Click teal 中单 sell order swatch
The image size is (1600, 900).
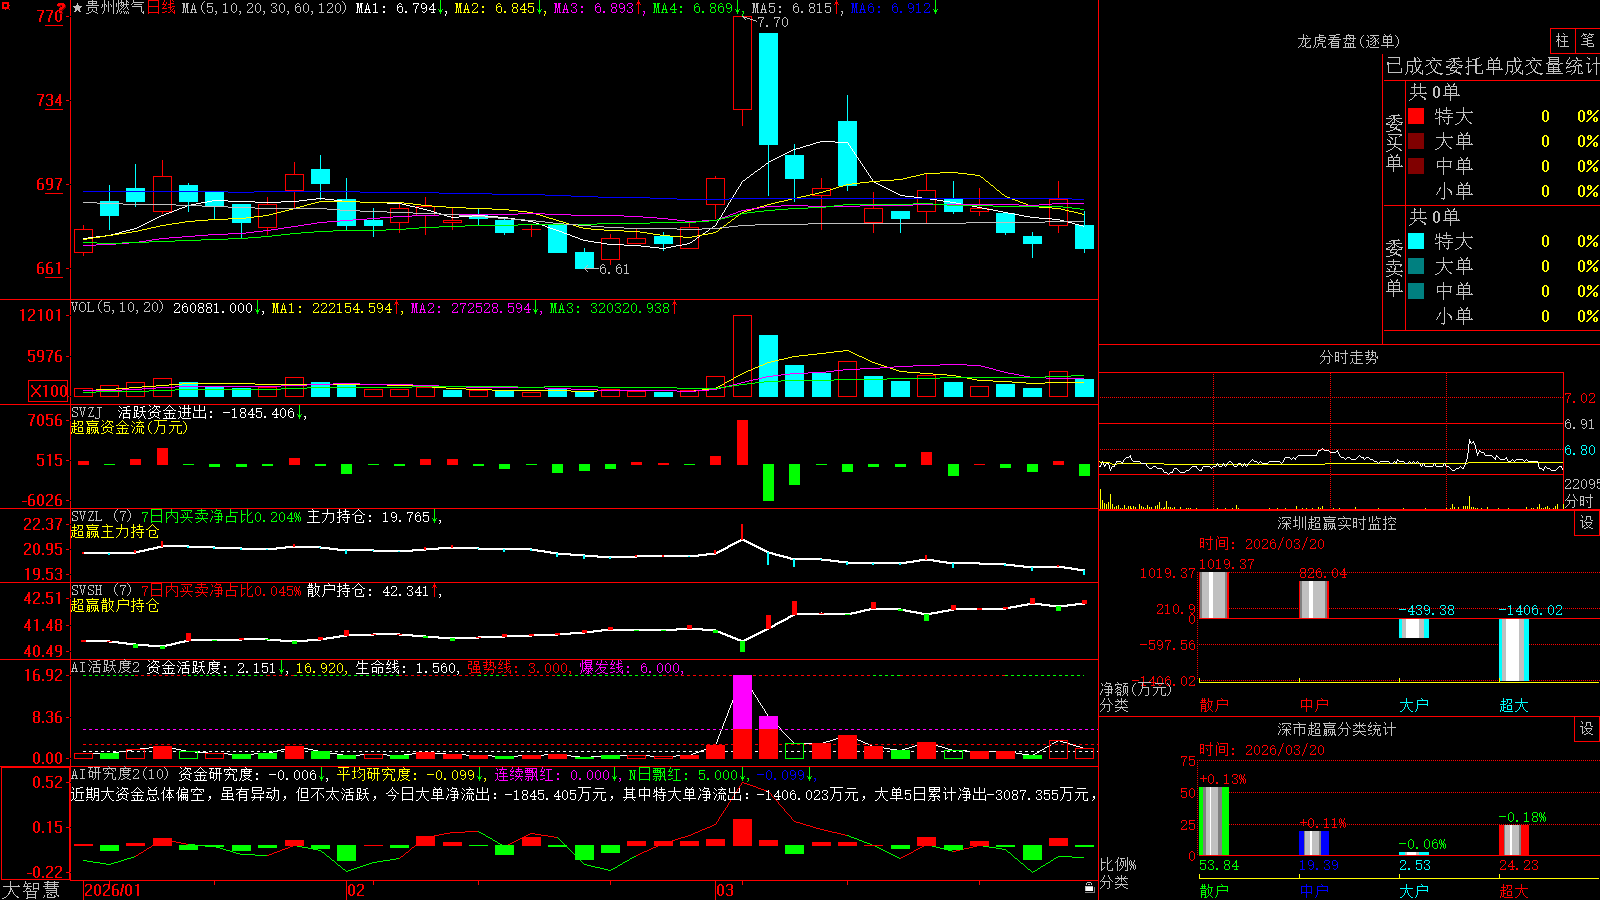click(x=1416, y=291)
